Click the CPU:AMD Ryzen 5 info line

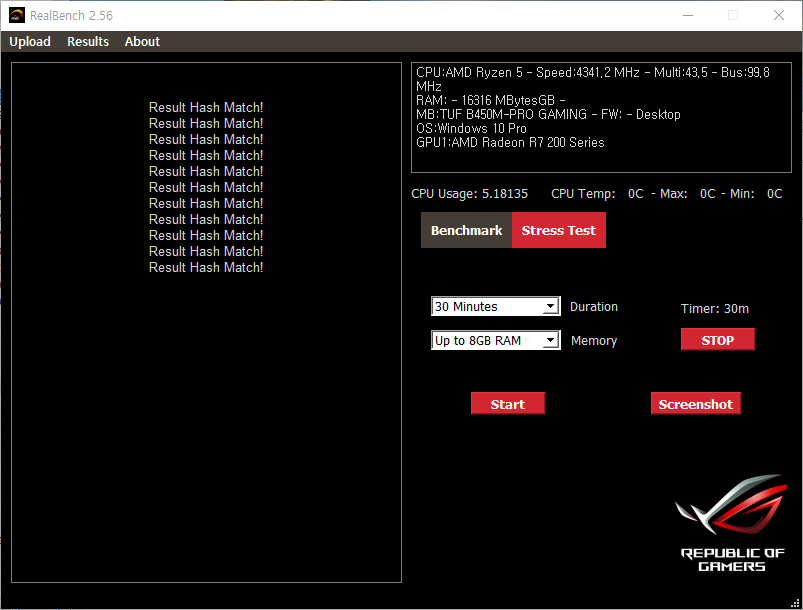click(x=593, y=79)
